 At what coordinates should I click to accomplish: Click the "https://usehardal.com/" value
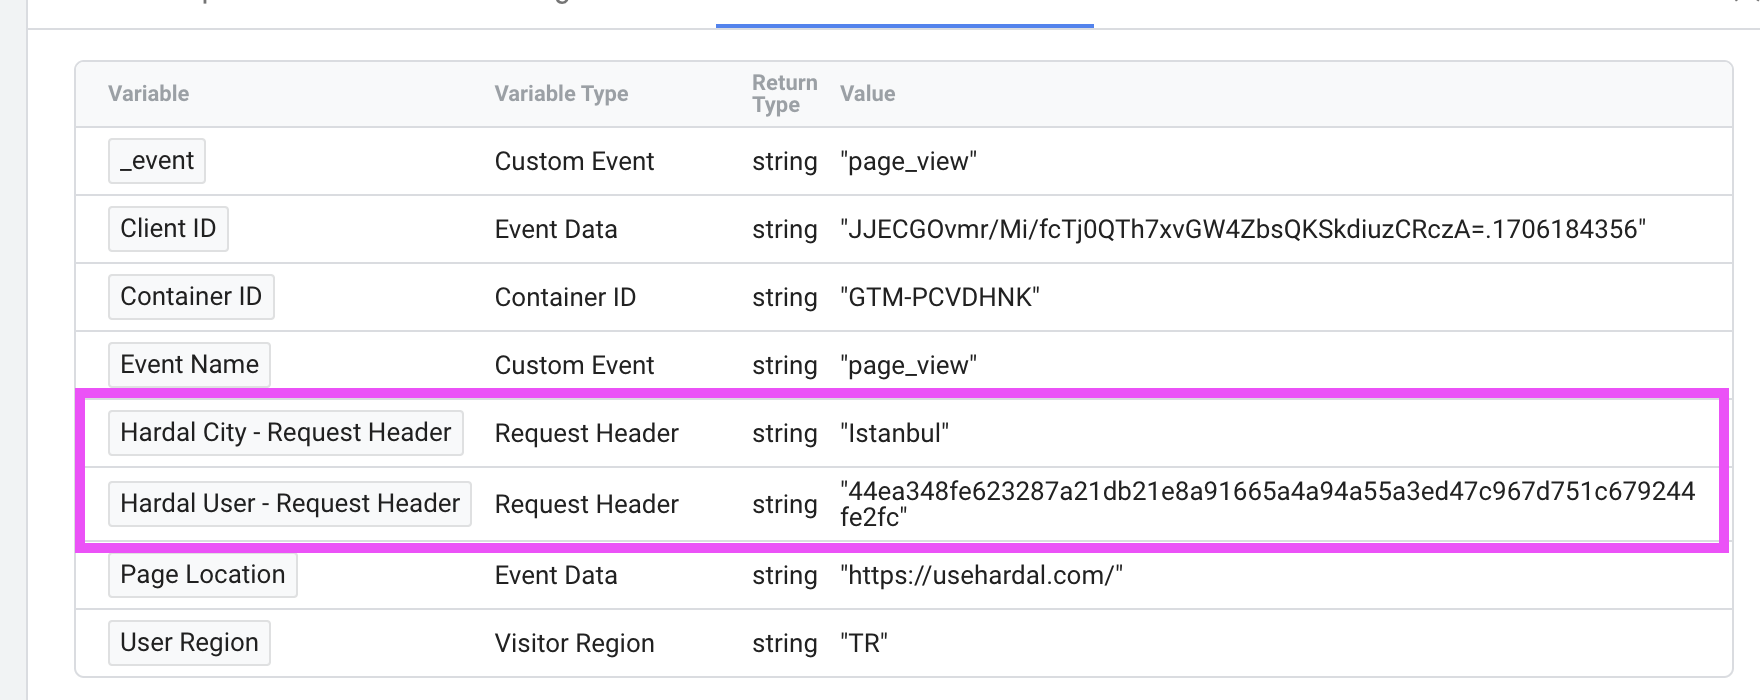(x=981, y=575)
